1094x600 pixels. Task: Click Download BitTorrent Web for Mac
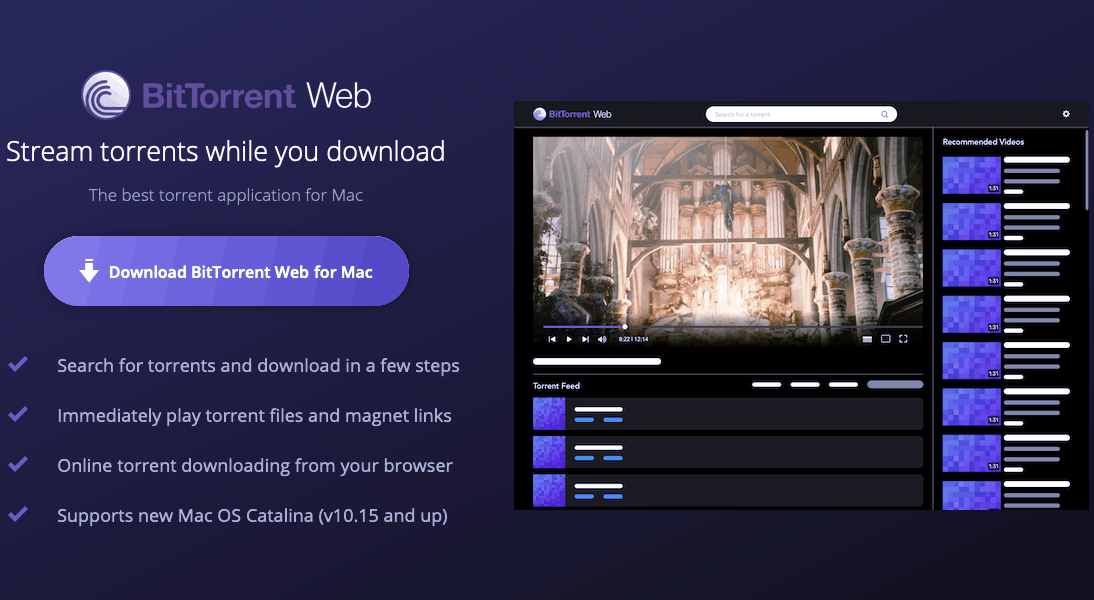(x=226, y=271)
